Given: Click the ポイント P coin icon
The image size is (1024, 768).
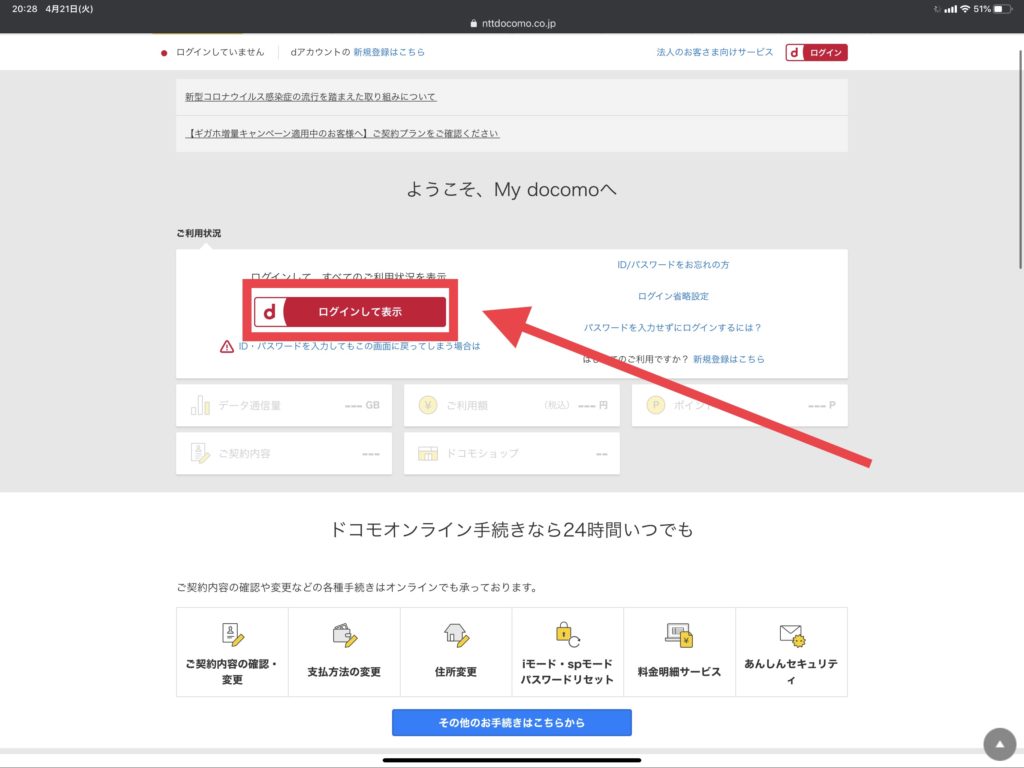Looking at the screenshot, I should pyautogui.click(x=656, y=405).
